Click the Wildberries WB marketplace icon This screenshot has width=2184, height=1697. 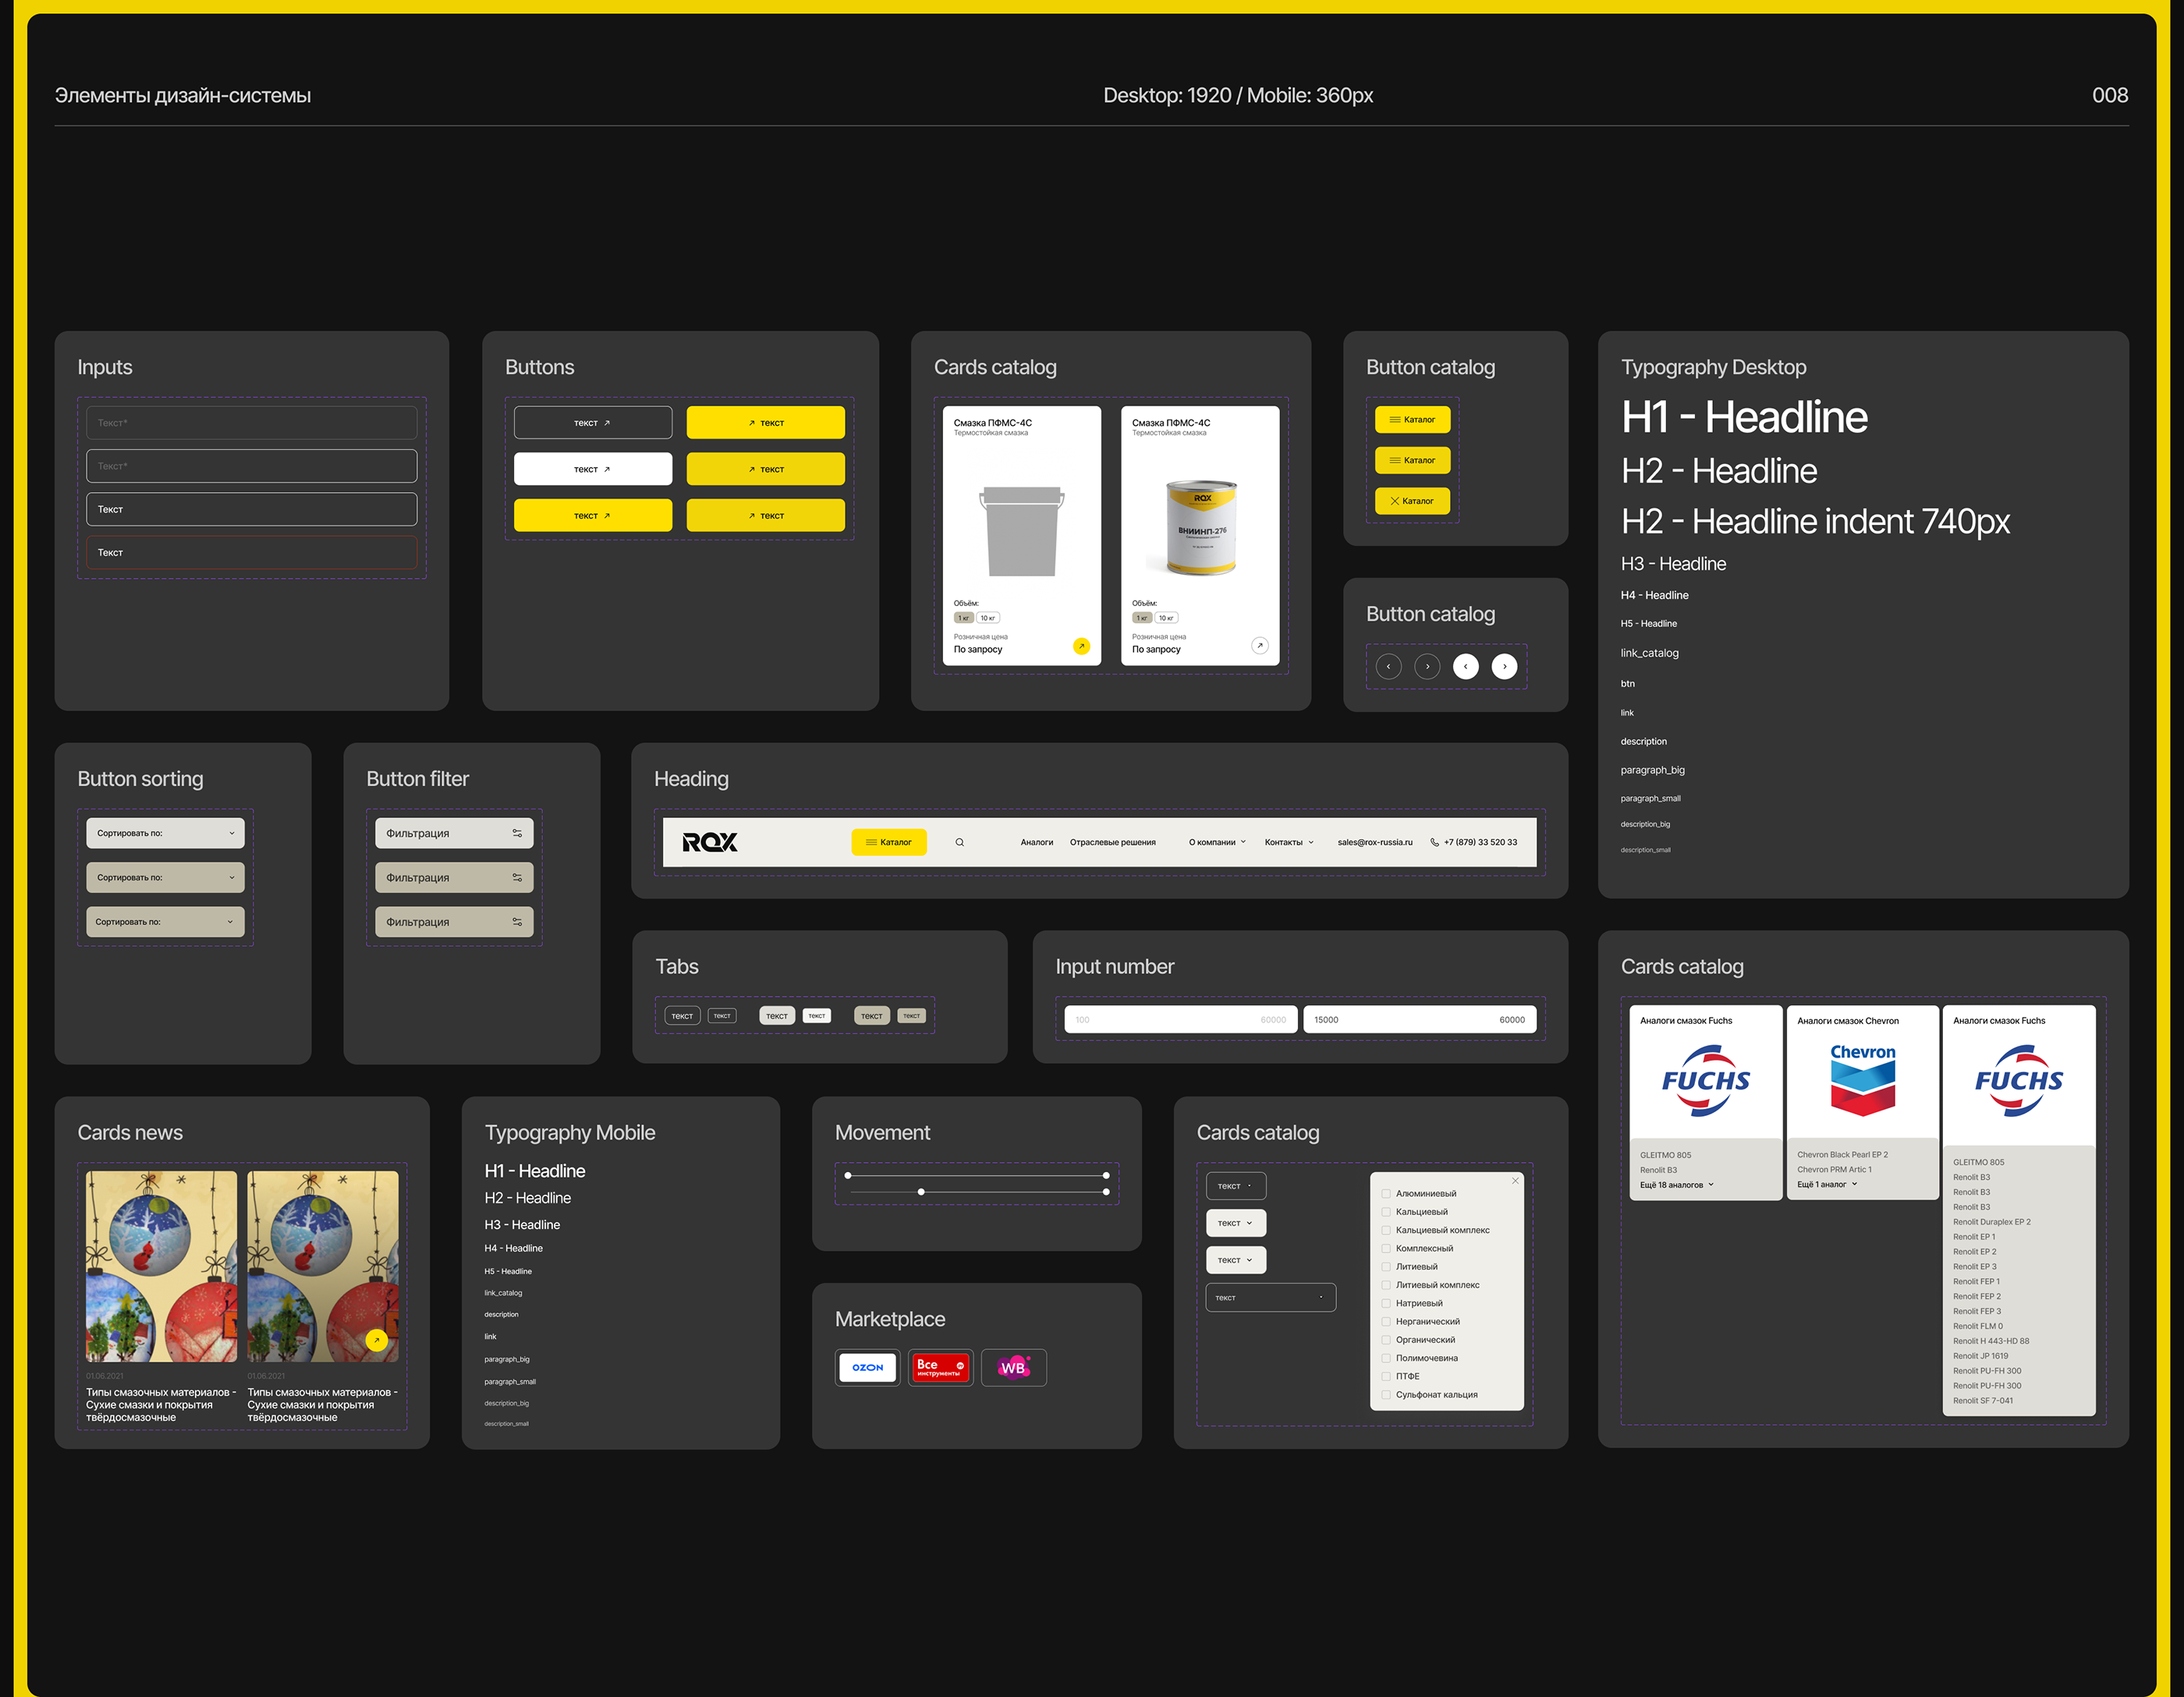[1013, 1367]
